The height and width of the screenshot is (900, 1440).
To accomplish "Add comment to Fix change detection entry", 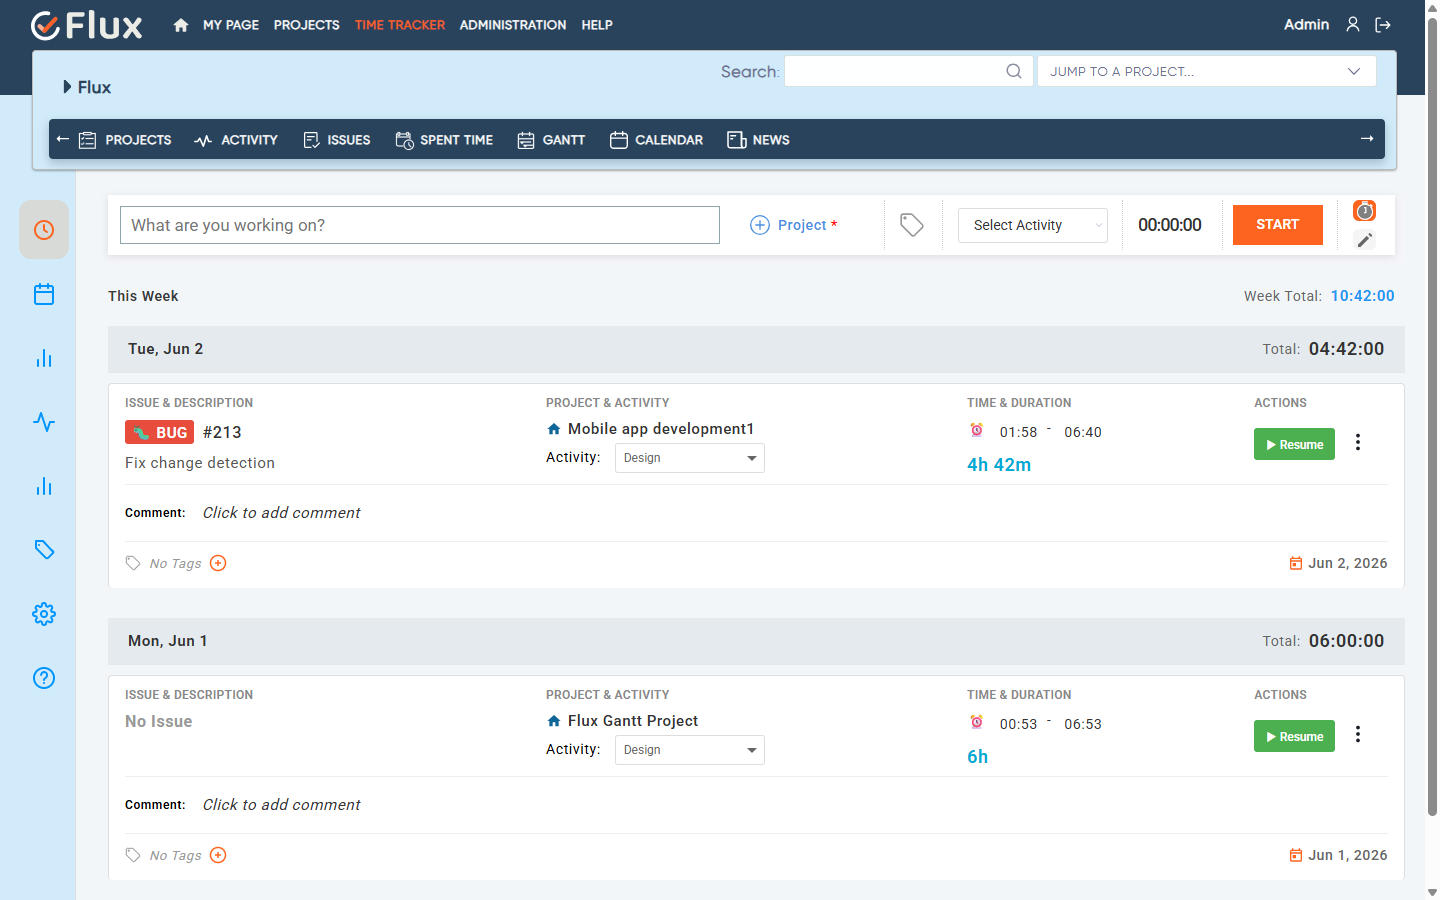I will coord(281,513).
